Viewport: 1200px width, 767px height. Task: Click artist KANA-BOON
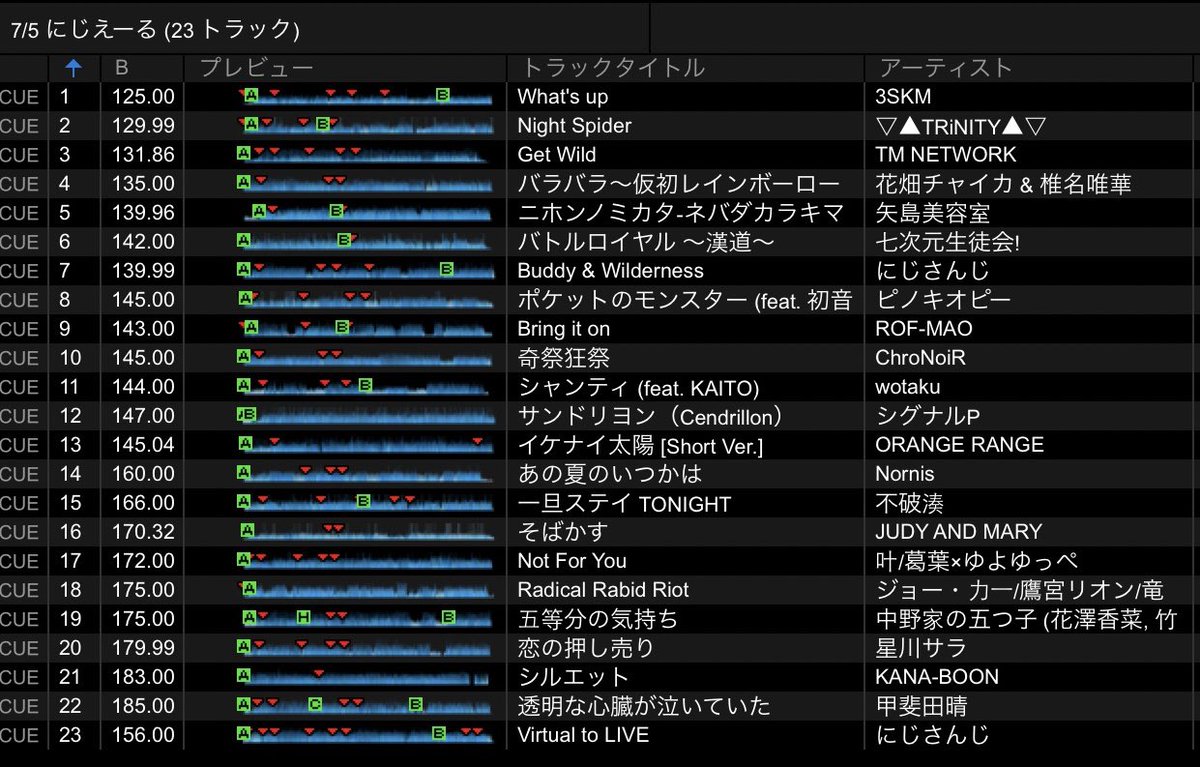pos(937,677)
